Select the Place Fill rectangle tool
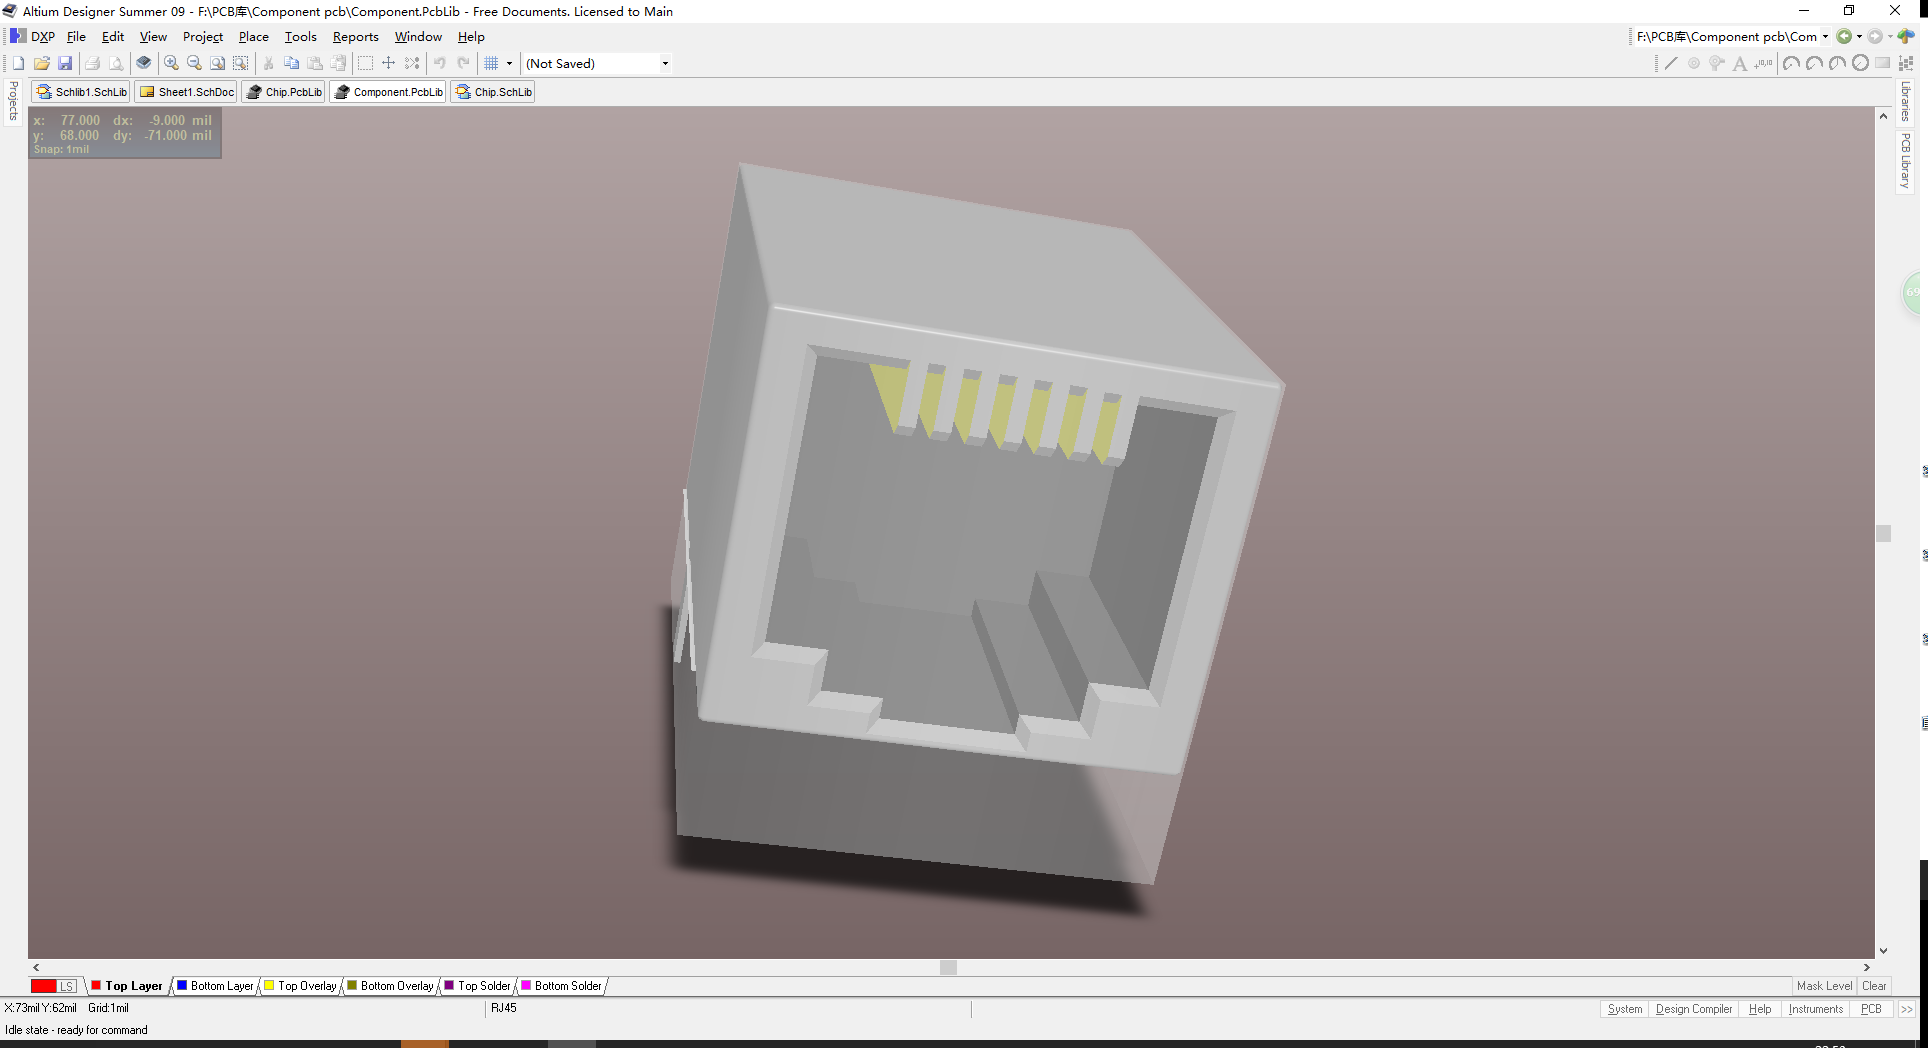 (x=1883, y=63)
